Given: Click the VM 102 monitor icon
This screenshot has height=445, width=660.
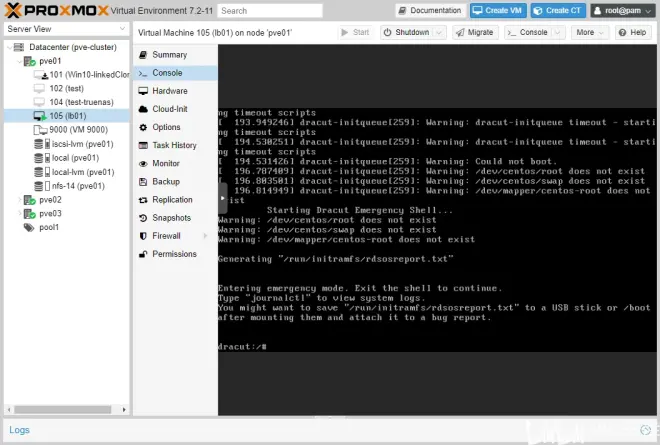Looking at the screenshot, I should [39, 88].
